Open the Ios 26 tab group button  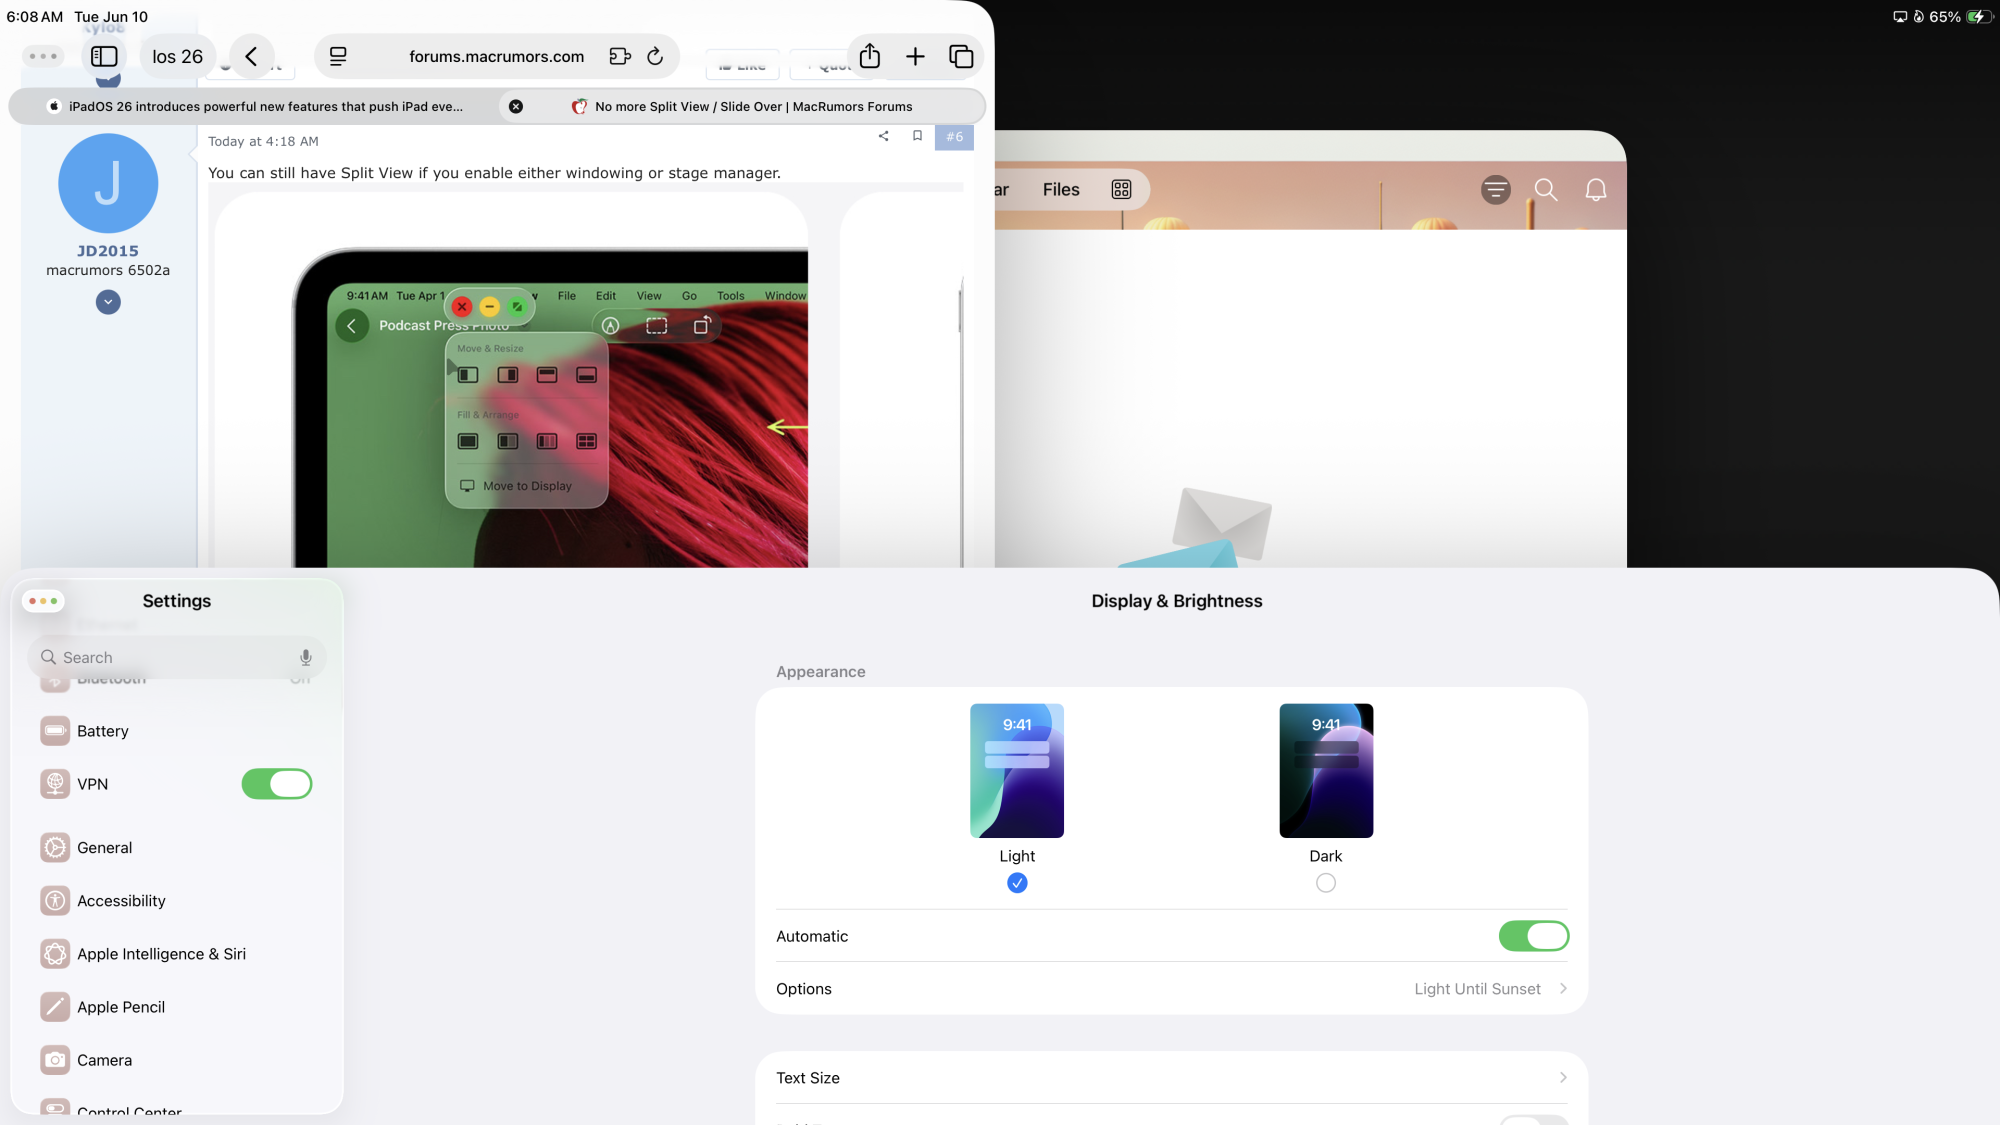pyautogui.click(x=177, y=57)
